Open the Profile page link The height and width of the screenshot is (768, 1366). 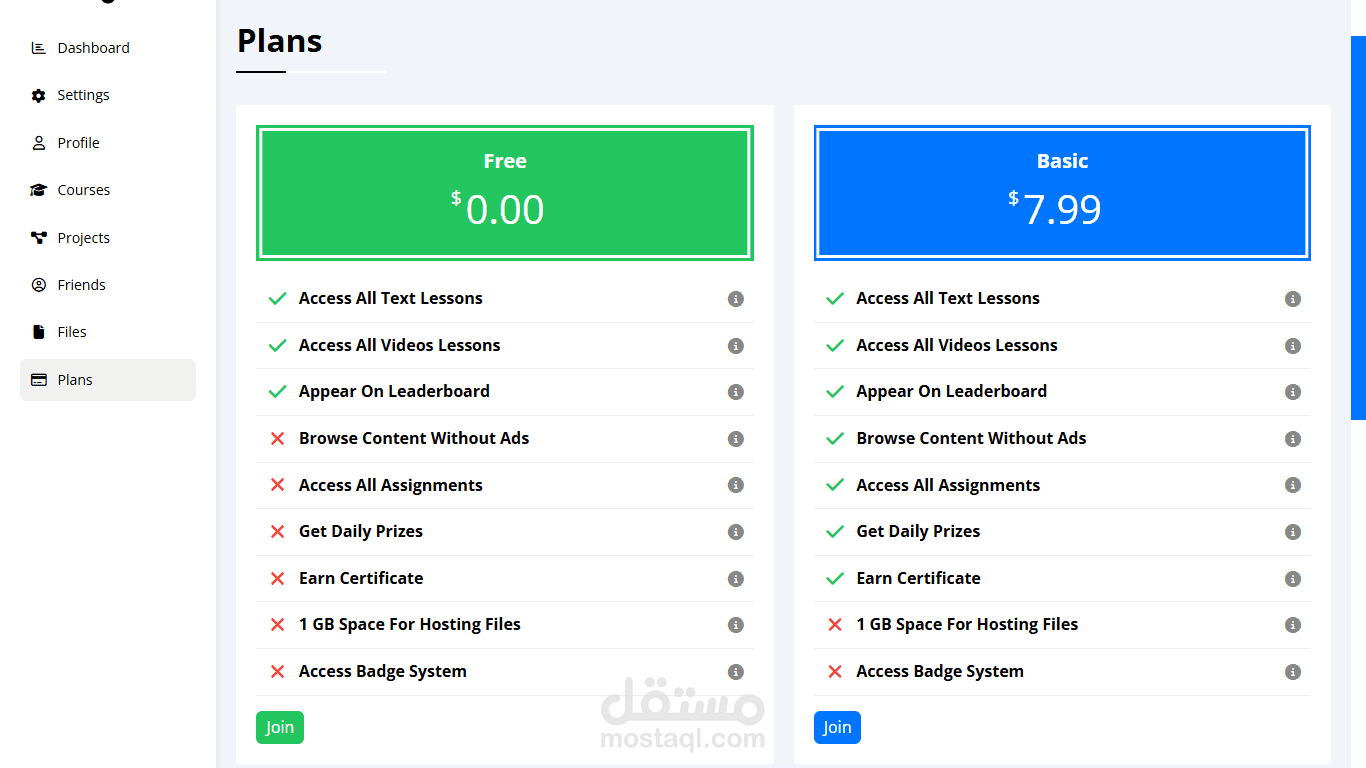click(x=108, y=143)
